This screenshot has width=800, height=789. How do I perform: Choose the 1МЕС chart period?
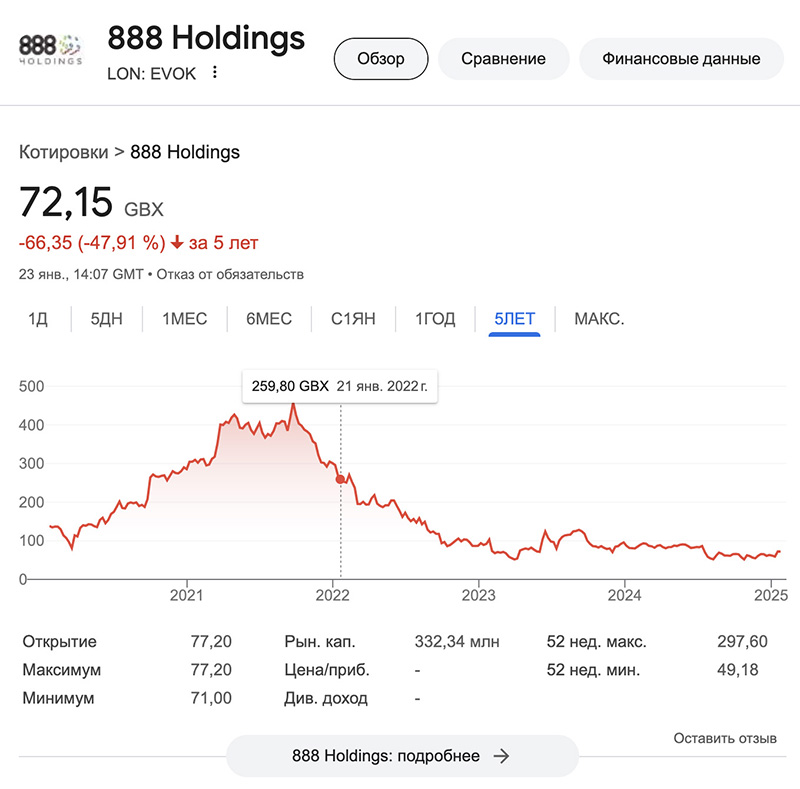coord(184,319)
